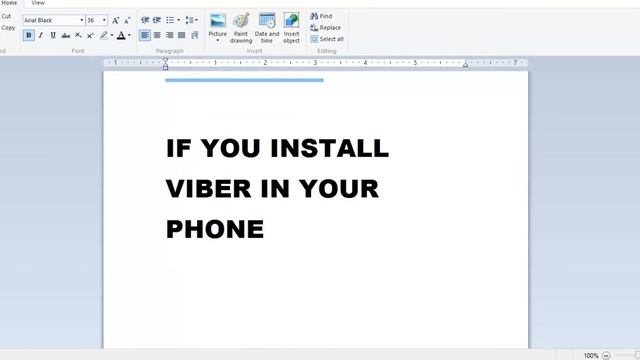Insert a Picture into document
Viewport: 640px width, 360px height.
point(218,27)
